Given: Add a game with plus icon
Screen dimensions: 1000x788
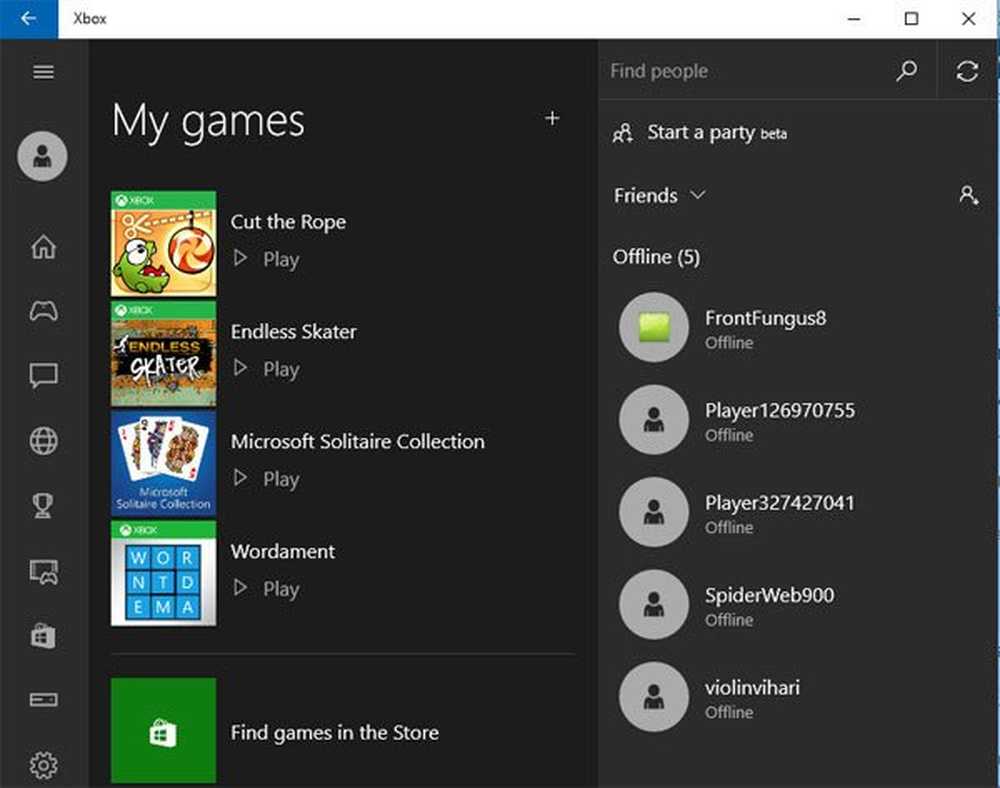Looking at the screenshot, I should (x=552, y=118).
